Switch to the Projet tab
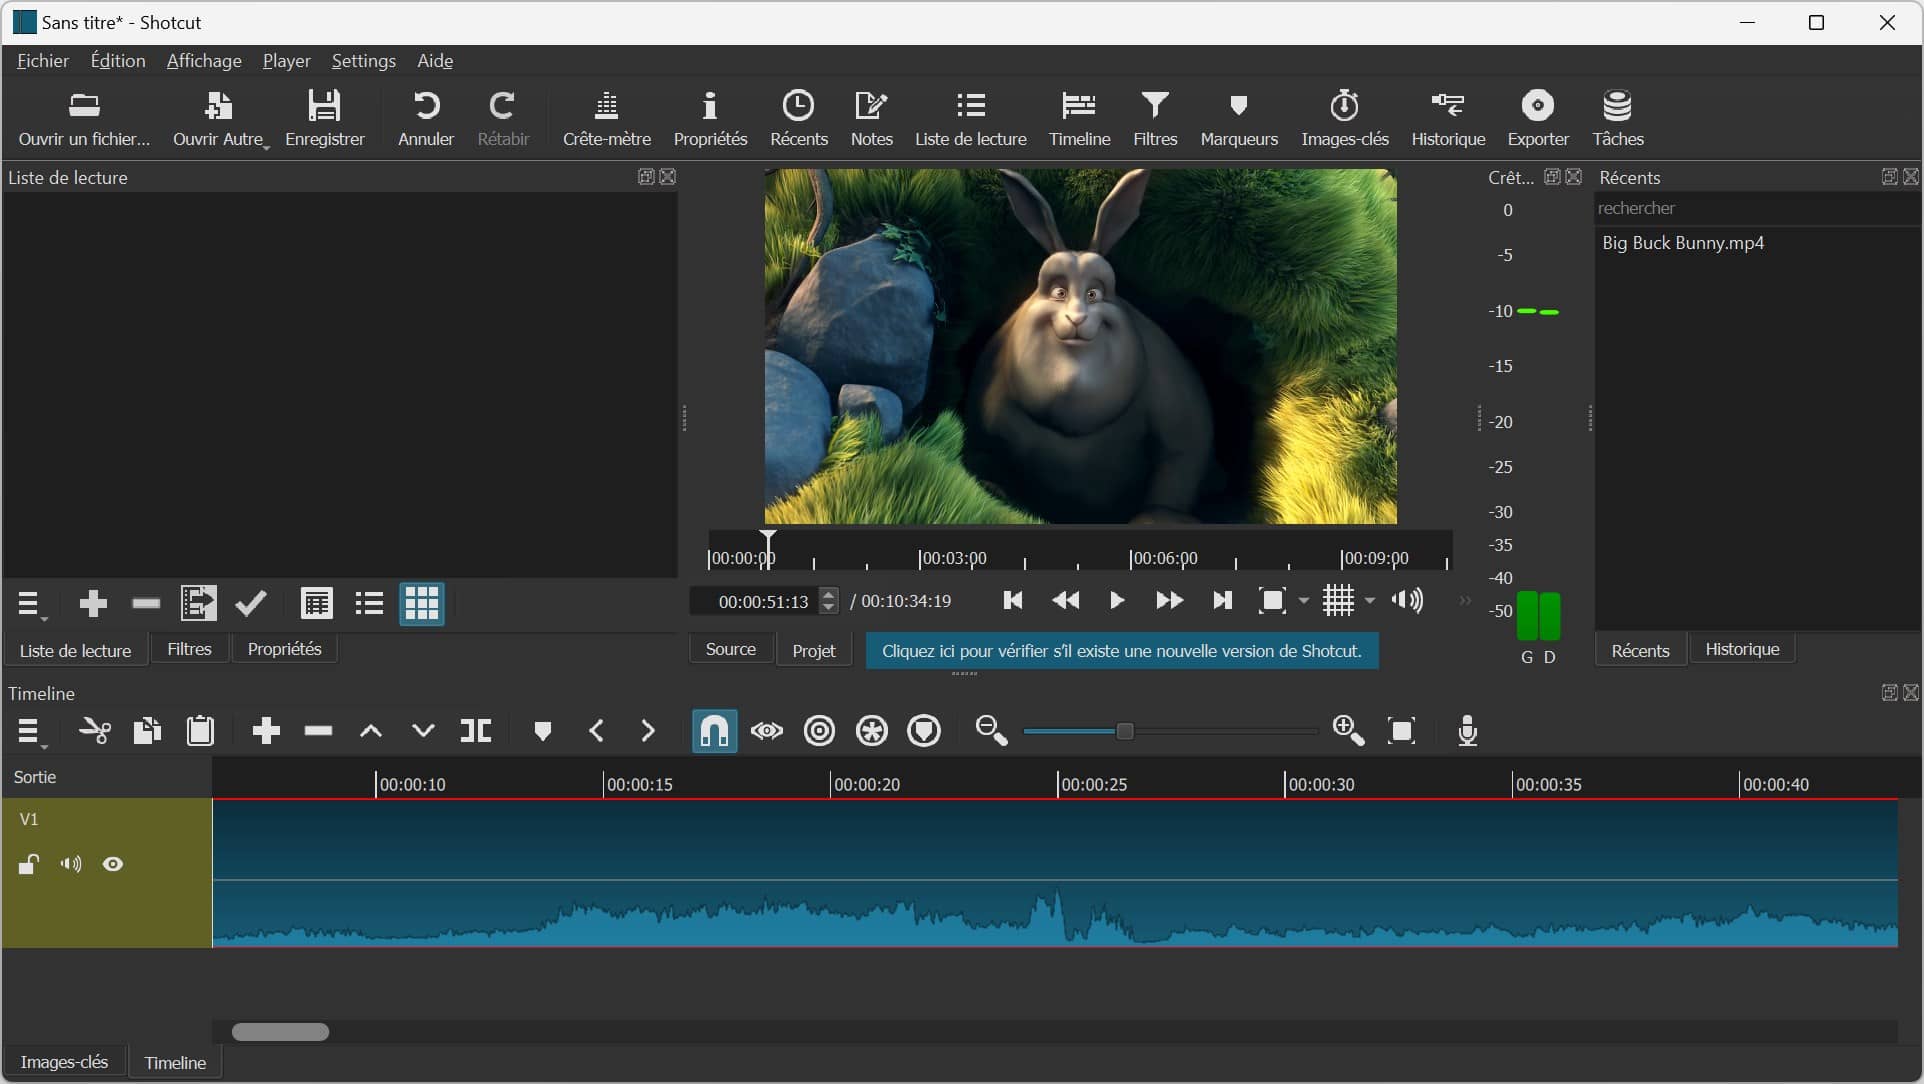This screenshot has height=1084, width=1924. point(813,649)
